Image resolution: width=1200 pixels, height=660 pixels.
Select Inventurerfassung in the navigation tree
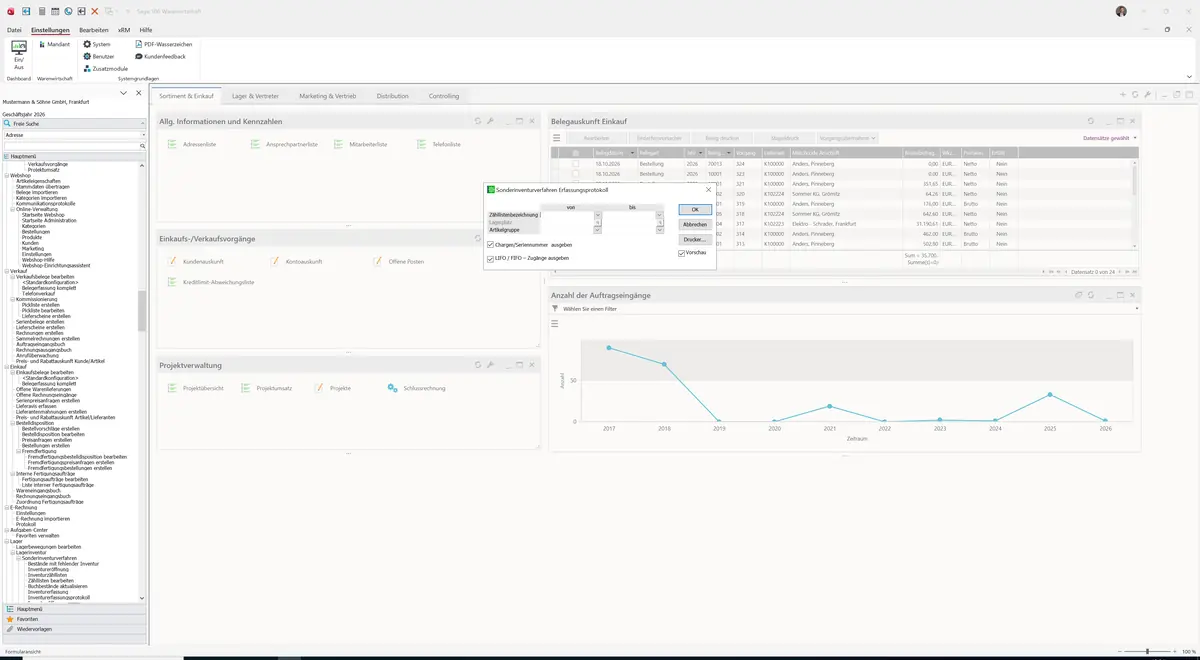coord(48,592)
